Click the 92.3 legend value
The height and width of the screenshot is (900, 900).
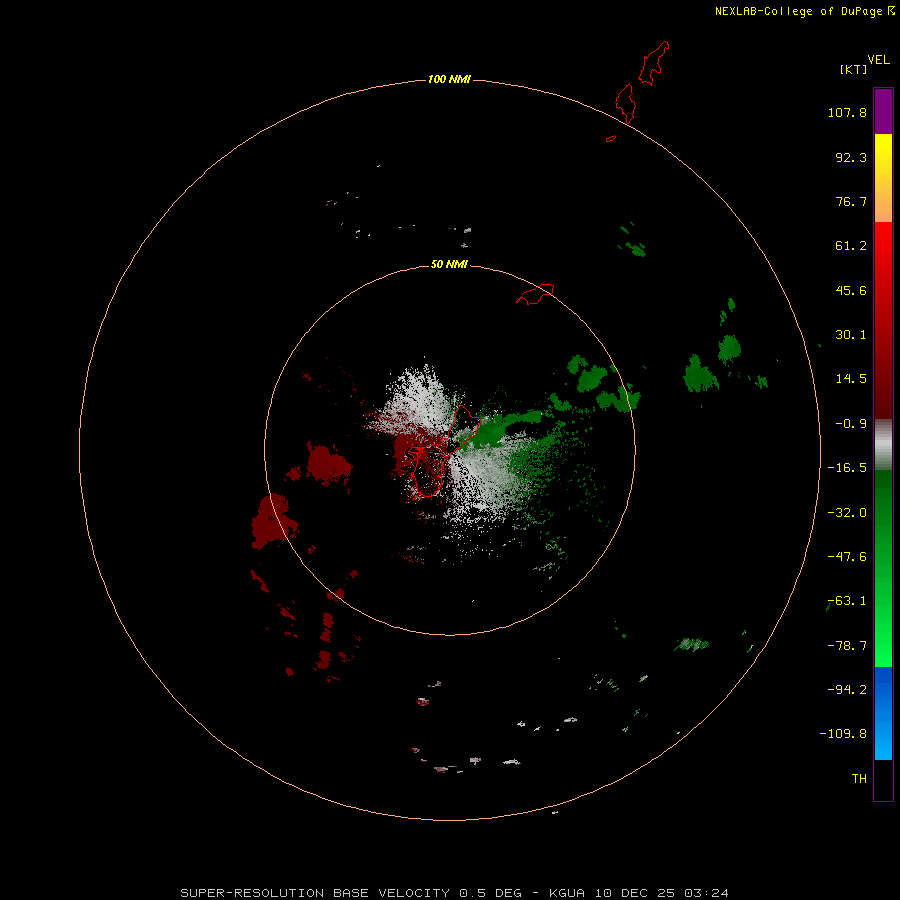(851, 157)
